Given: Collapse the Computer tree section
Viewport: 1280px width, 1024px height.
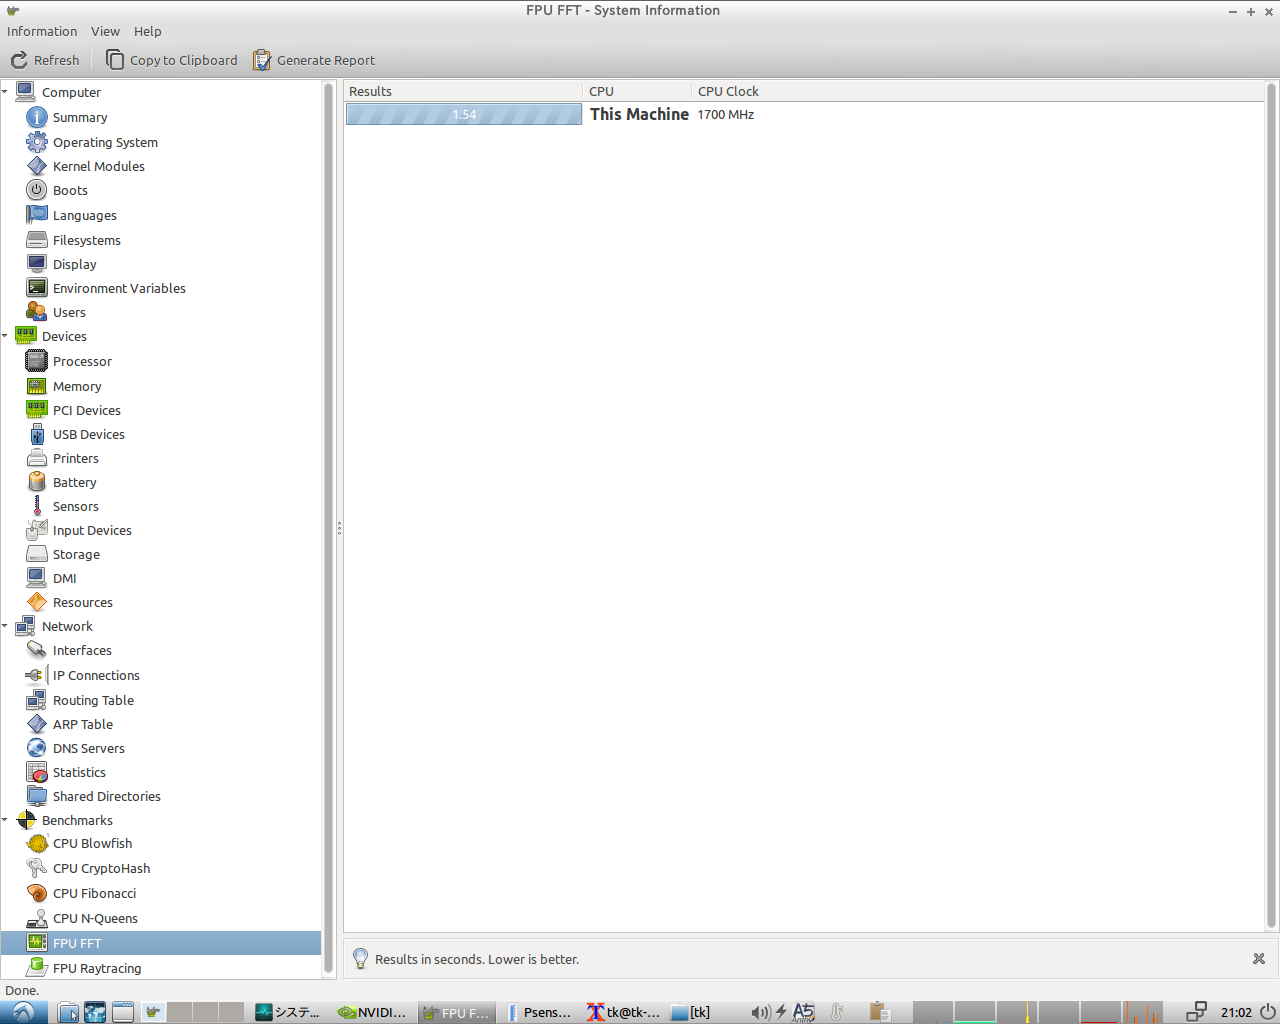Looking at the screenshot, I should 6,92.
